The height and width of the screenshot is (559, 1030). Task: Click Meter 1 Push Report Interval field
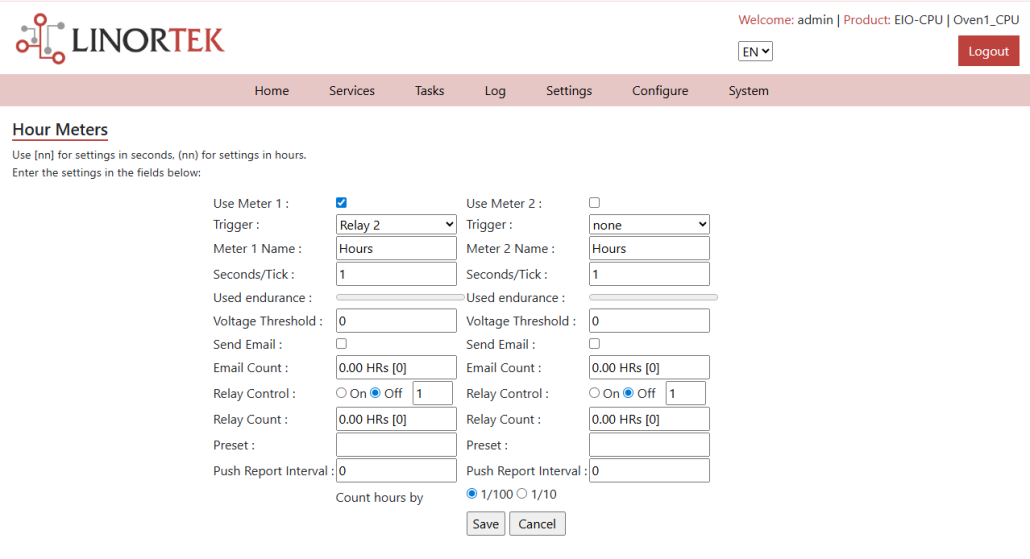(x=396, y=470)
